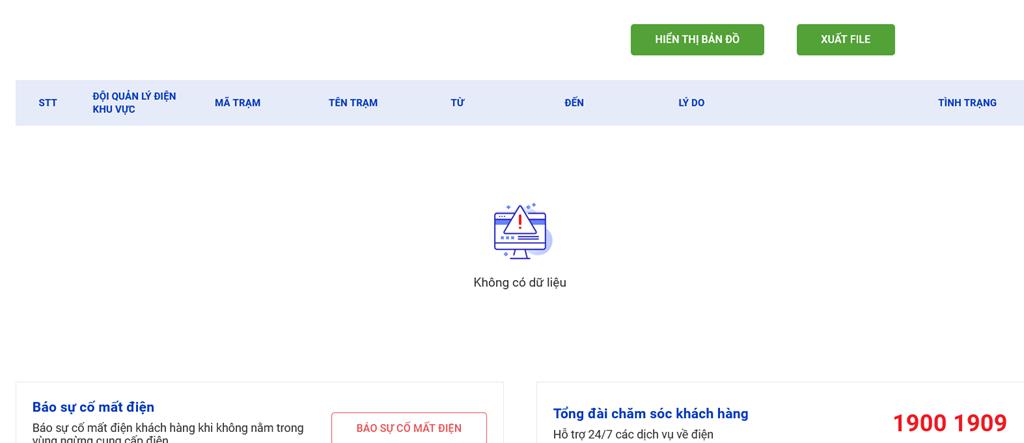Click the Hỗ trợ 24/7 support text
Screen dimensions: 1024x443
click(x=633, y=434)
